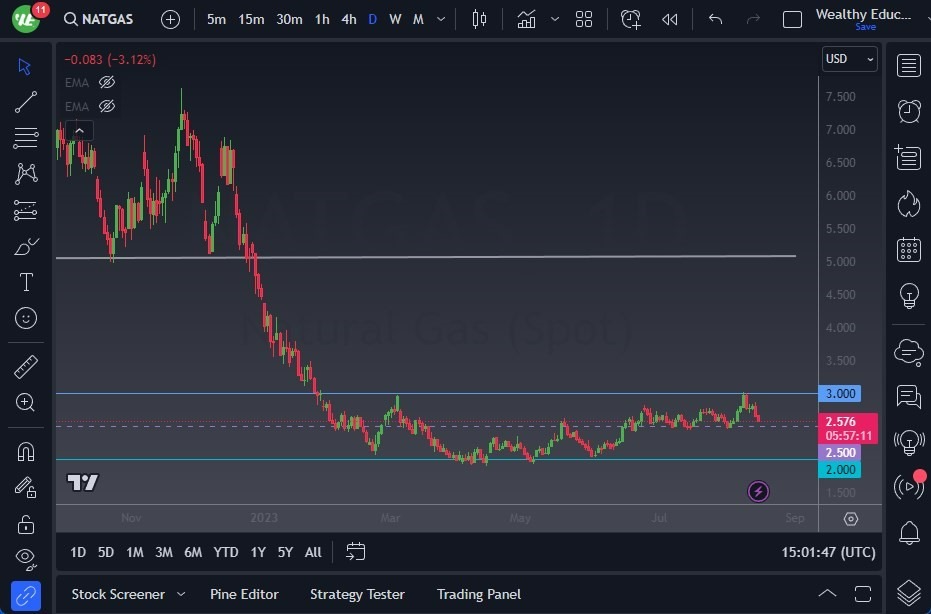The height and width of the screenshot is (614, 931).
Task: Open the Fibonacci retracement tool
Action: click(x=26, y=138)
